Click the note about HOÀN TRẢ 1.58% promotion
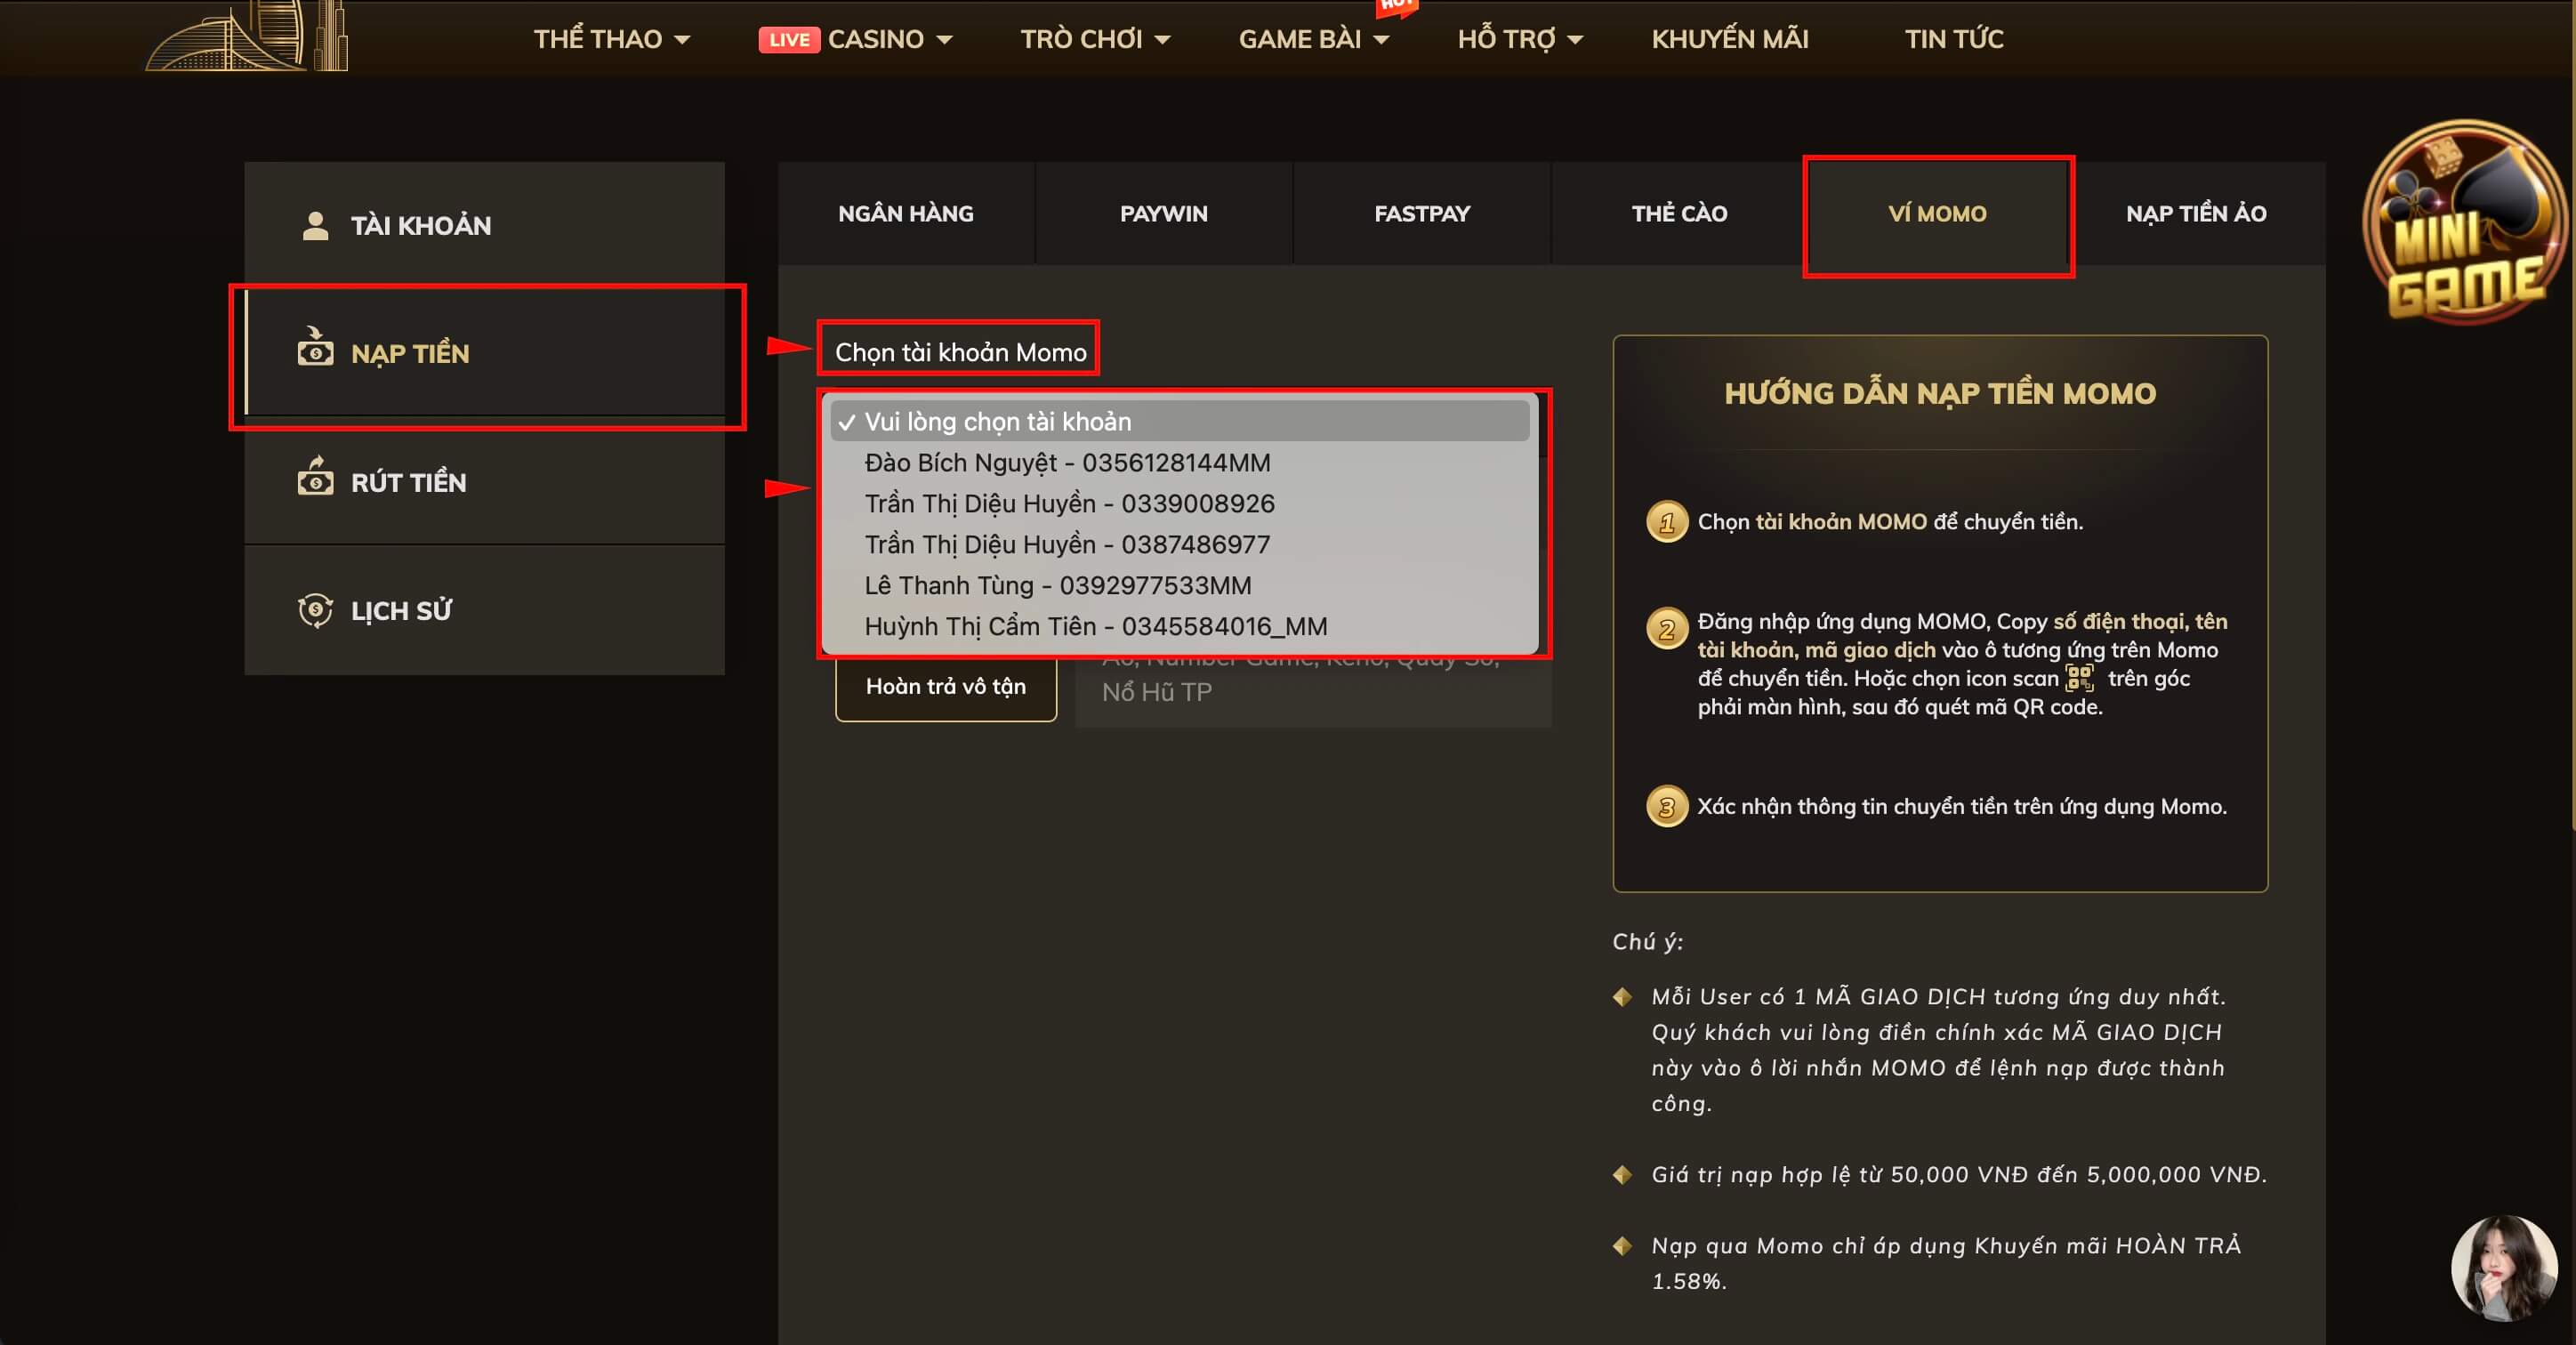2576x1345 pixels. pyautogui.click(x=1946, y=1263)
